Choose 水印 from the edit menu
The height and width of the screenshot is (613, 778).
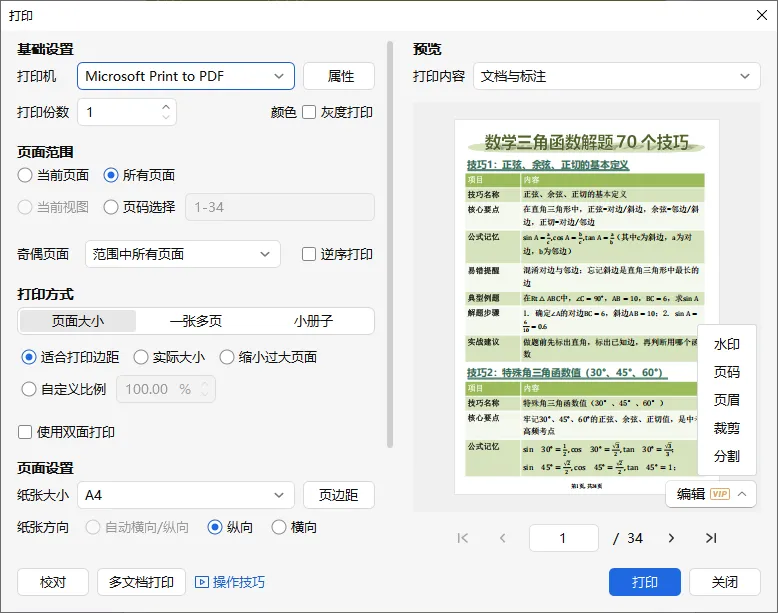pos(726,344)
